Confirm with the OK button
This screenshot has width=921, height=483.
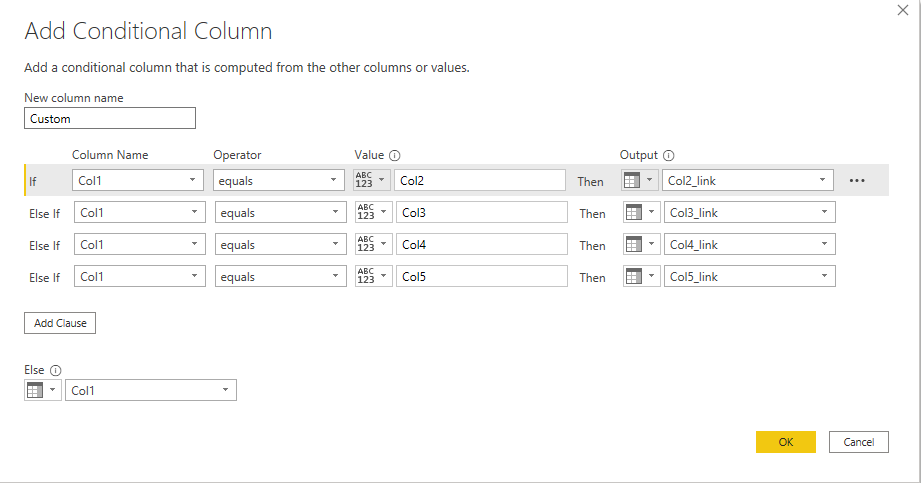(786, 442)
